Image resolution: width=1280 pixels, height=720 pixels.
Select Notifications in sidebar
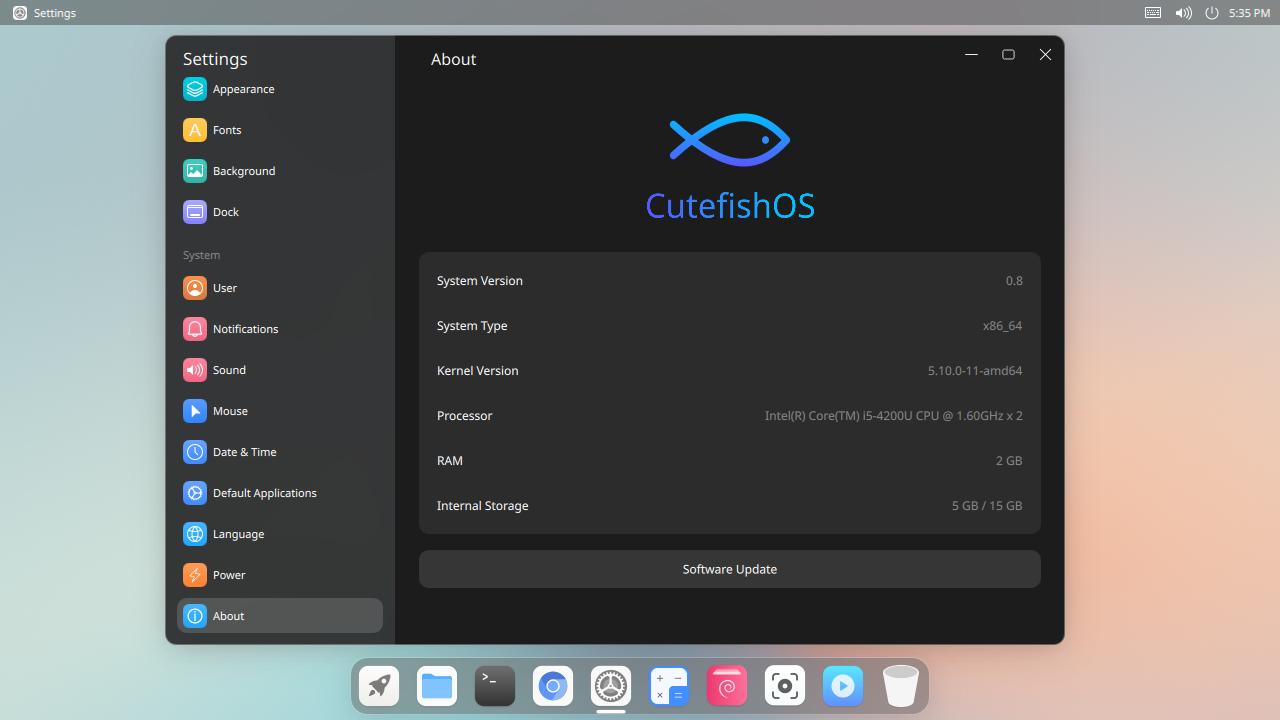pyautogui.click(x=280, y=329)
